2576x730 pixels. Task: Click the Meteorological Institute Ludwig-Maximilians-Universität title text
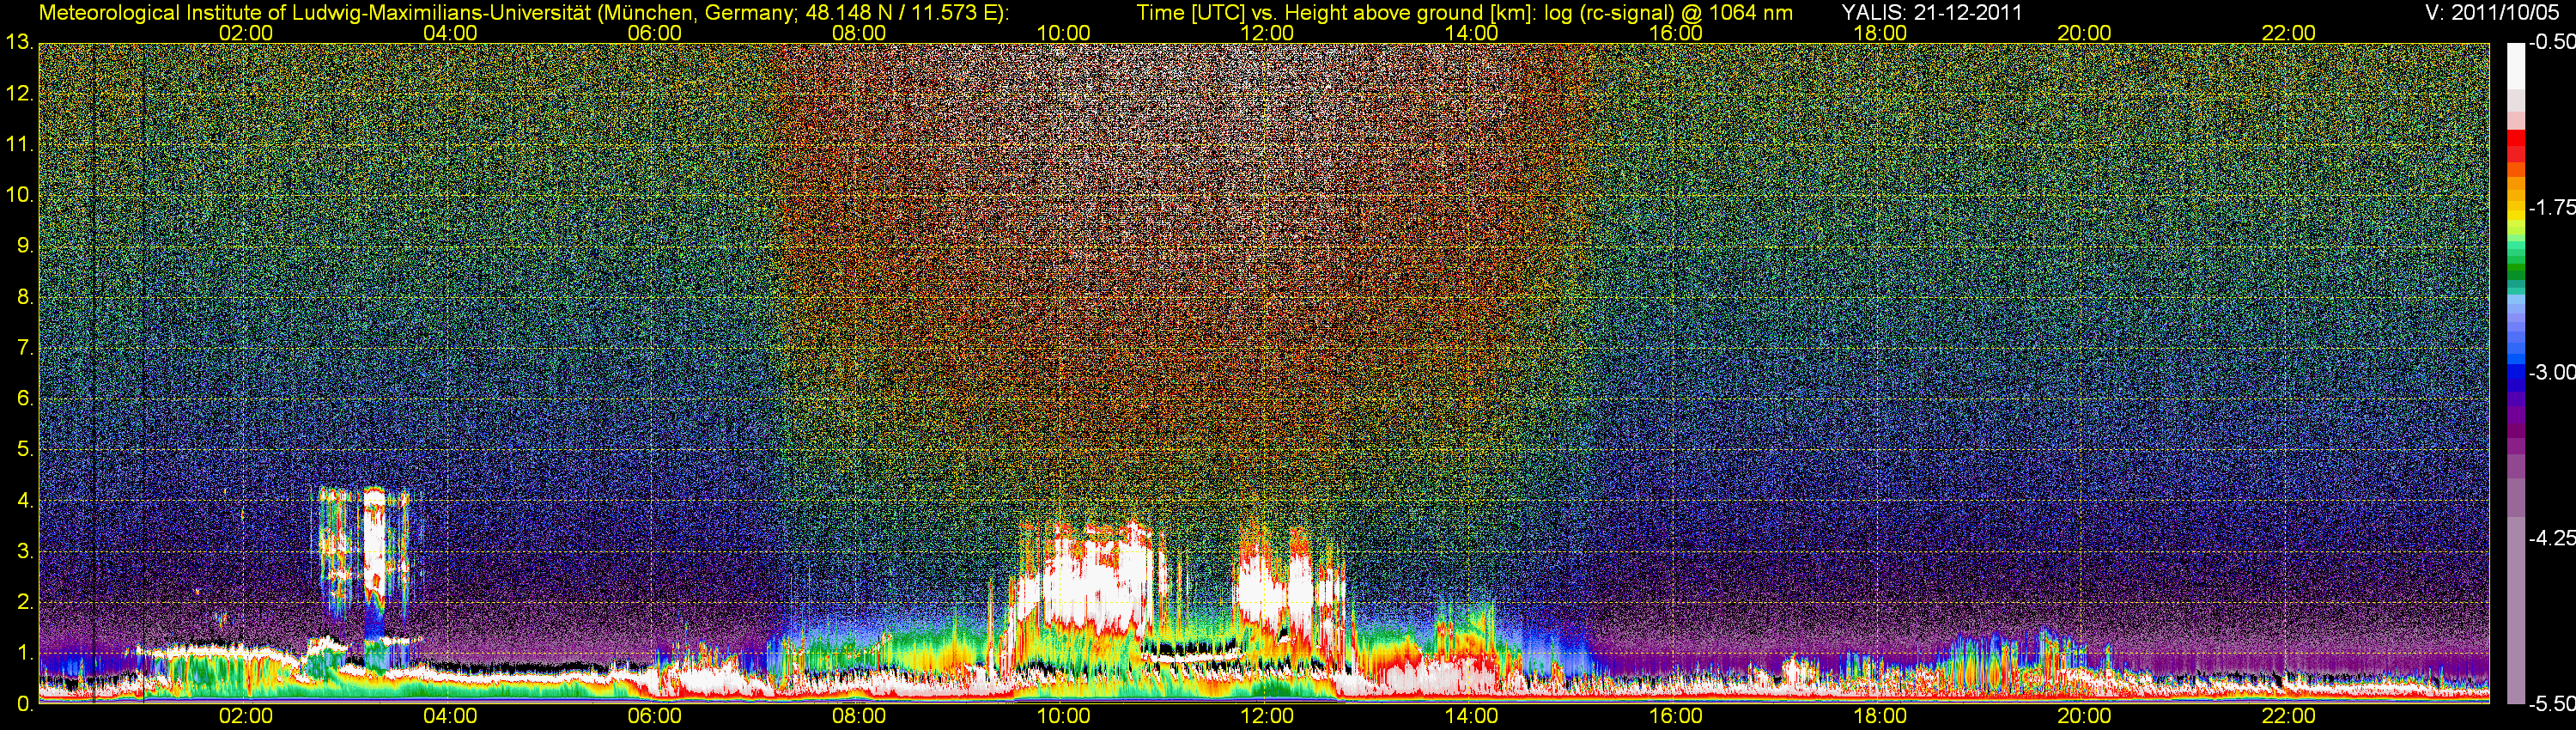point(524,13)
